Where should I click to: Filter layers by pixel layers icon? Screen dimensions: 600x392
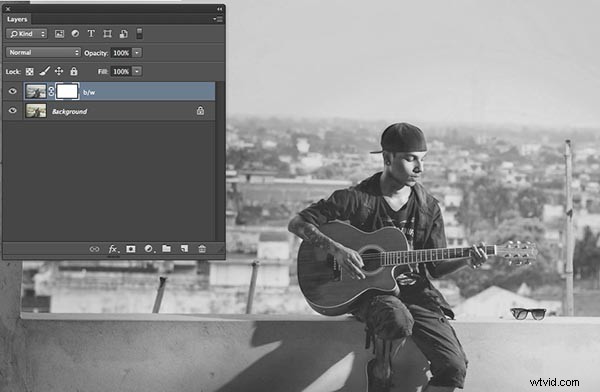coord(59,34)
